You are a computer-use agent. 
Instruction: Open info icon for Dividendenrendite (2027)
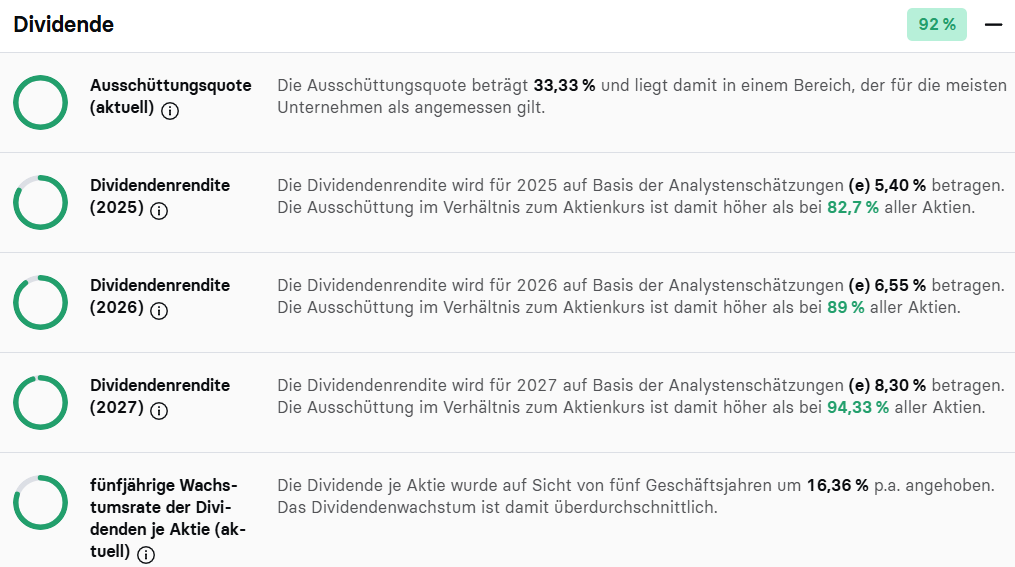click(x=159, y=411)
